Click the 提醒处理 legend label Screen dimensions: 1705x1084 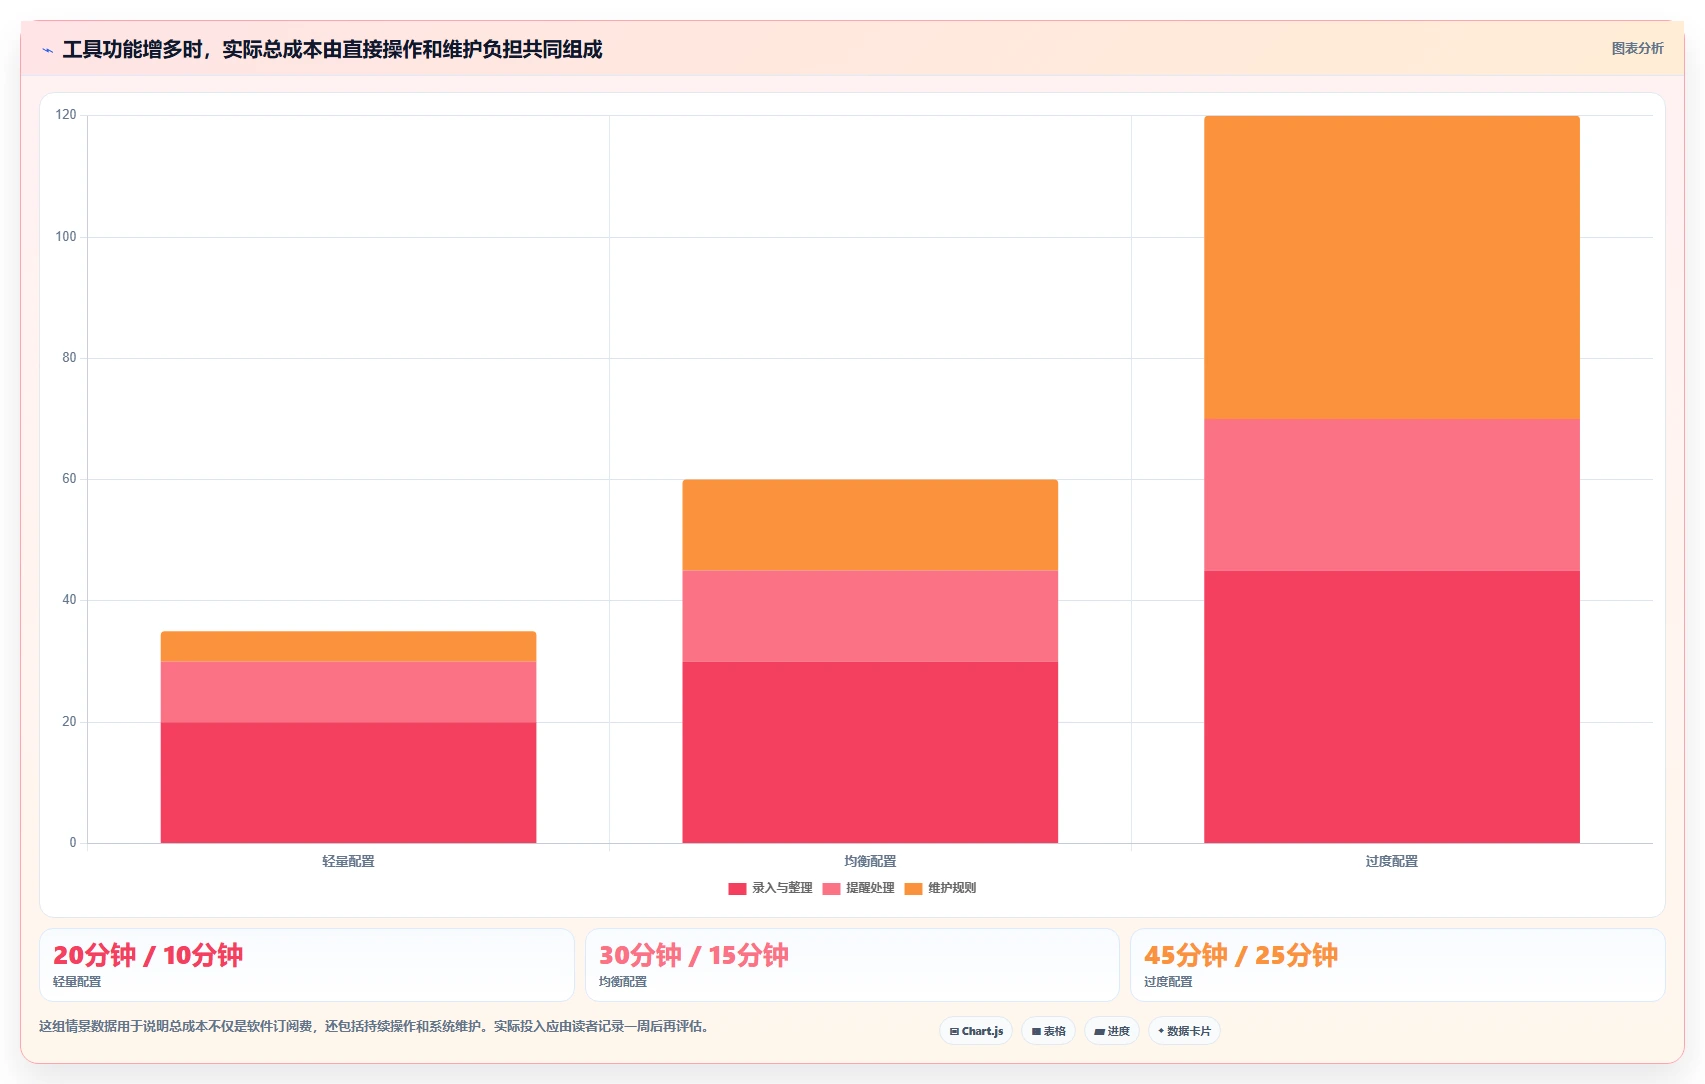tap(870, 888)
